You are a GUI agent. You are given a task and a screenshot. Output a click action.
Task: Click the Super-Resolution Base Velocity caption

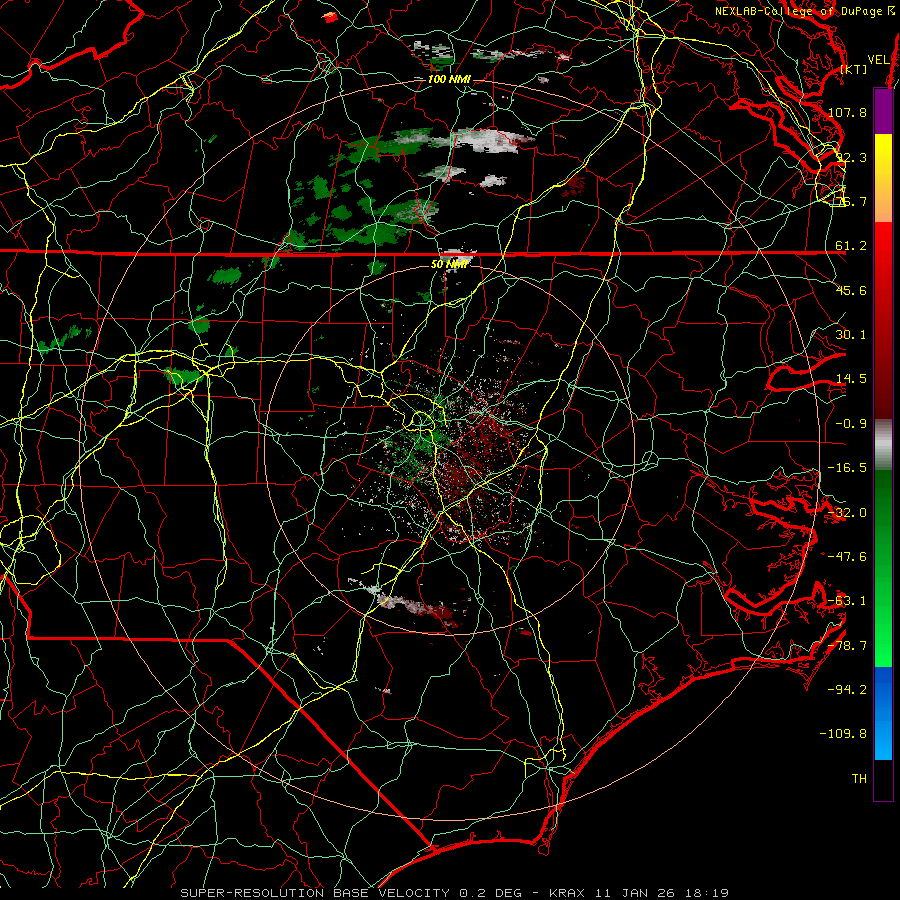click(455, 893)
